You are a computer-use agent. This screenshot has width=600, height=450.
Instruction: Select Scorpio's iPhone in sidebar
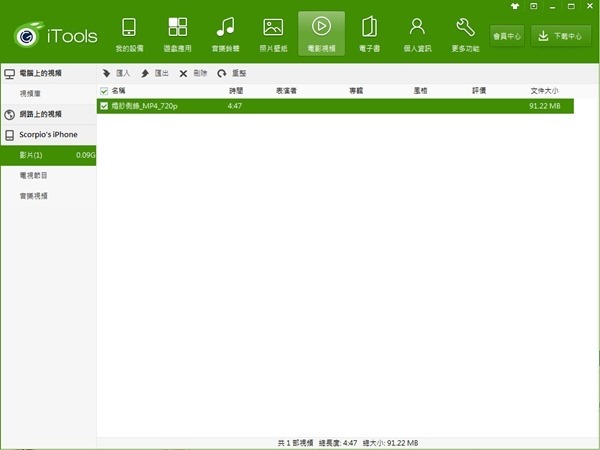tap(48, 135)
